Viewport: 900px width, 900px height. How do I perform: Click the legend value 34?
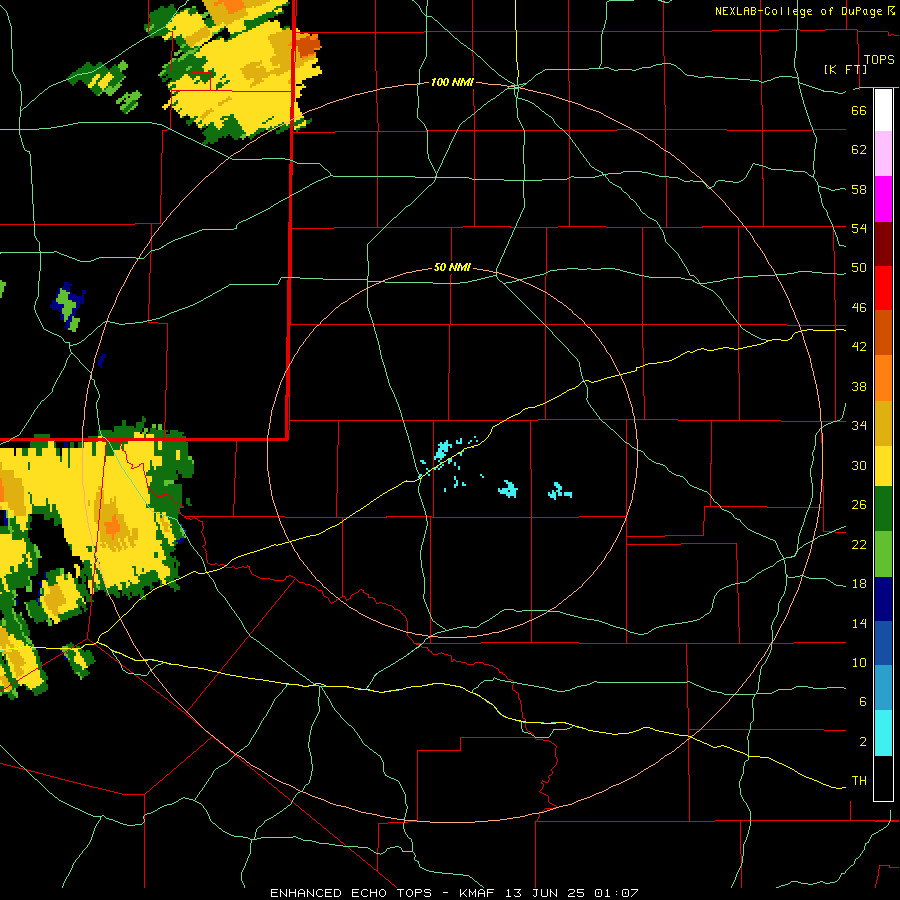click(x=859, y=425)
